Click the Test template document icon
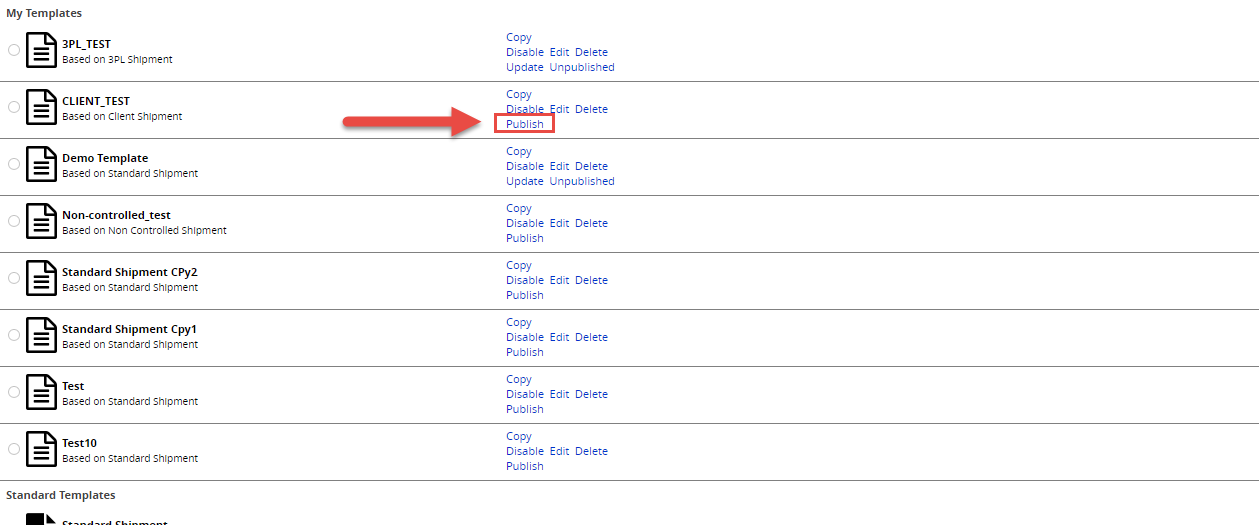The width and height of the screenshot is (1259, 525). 41,392
